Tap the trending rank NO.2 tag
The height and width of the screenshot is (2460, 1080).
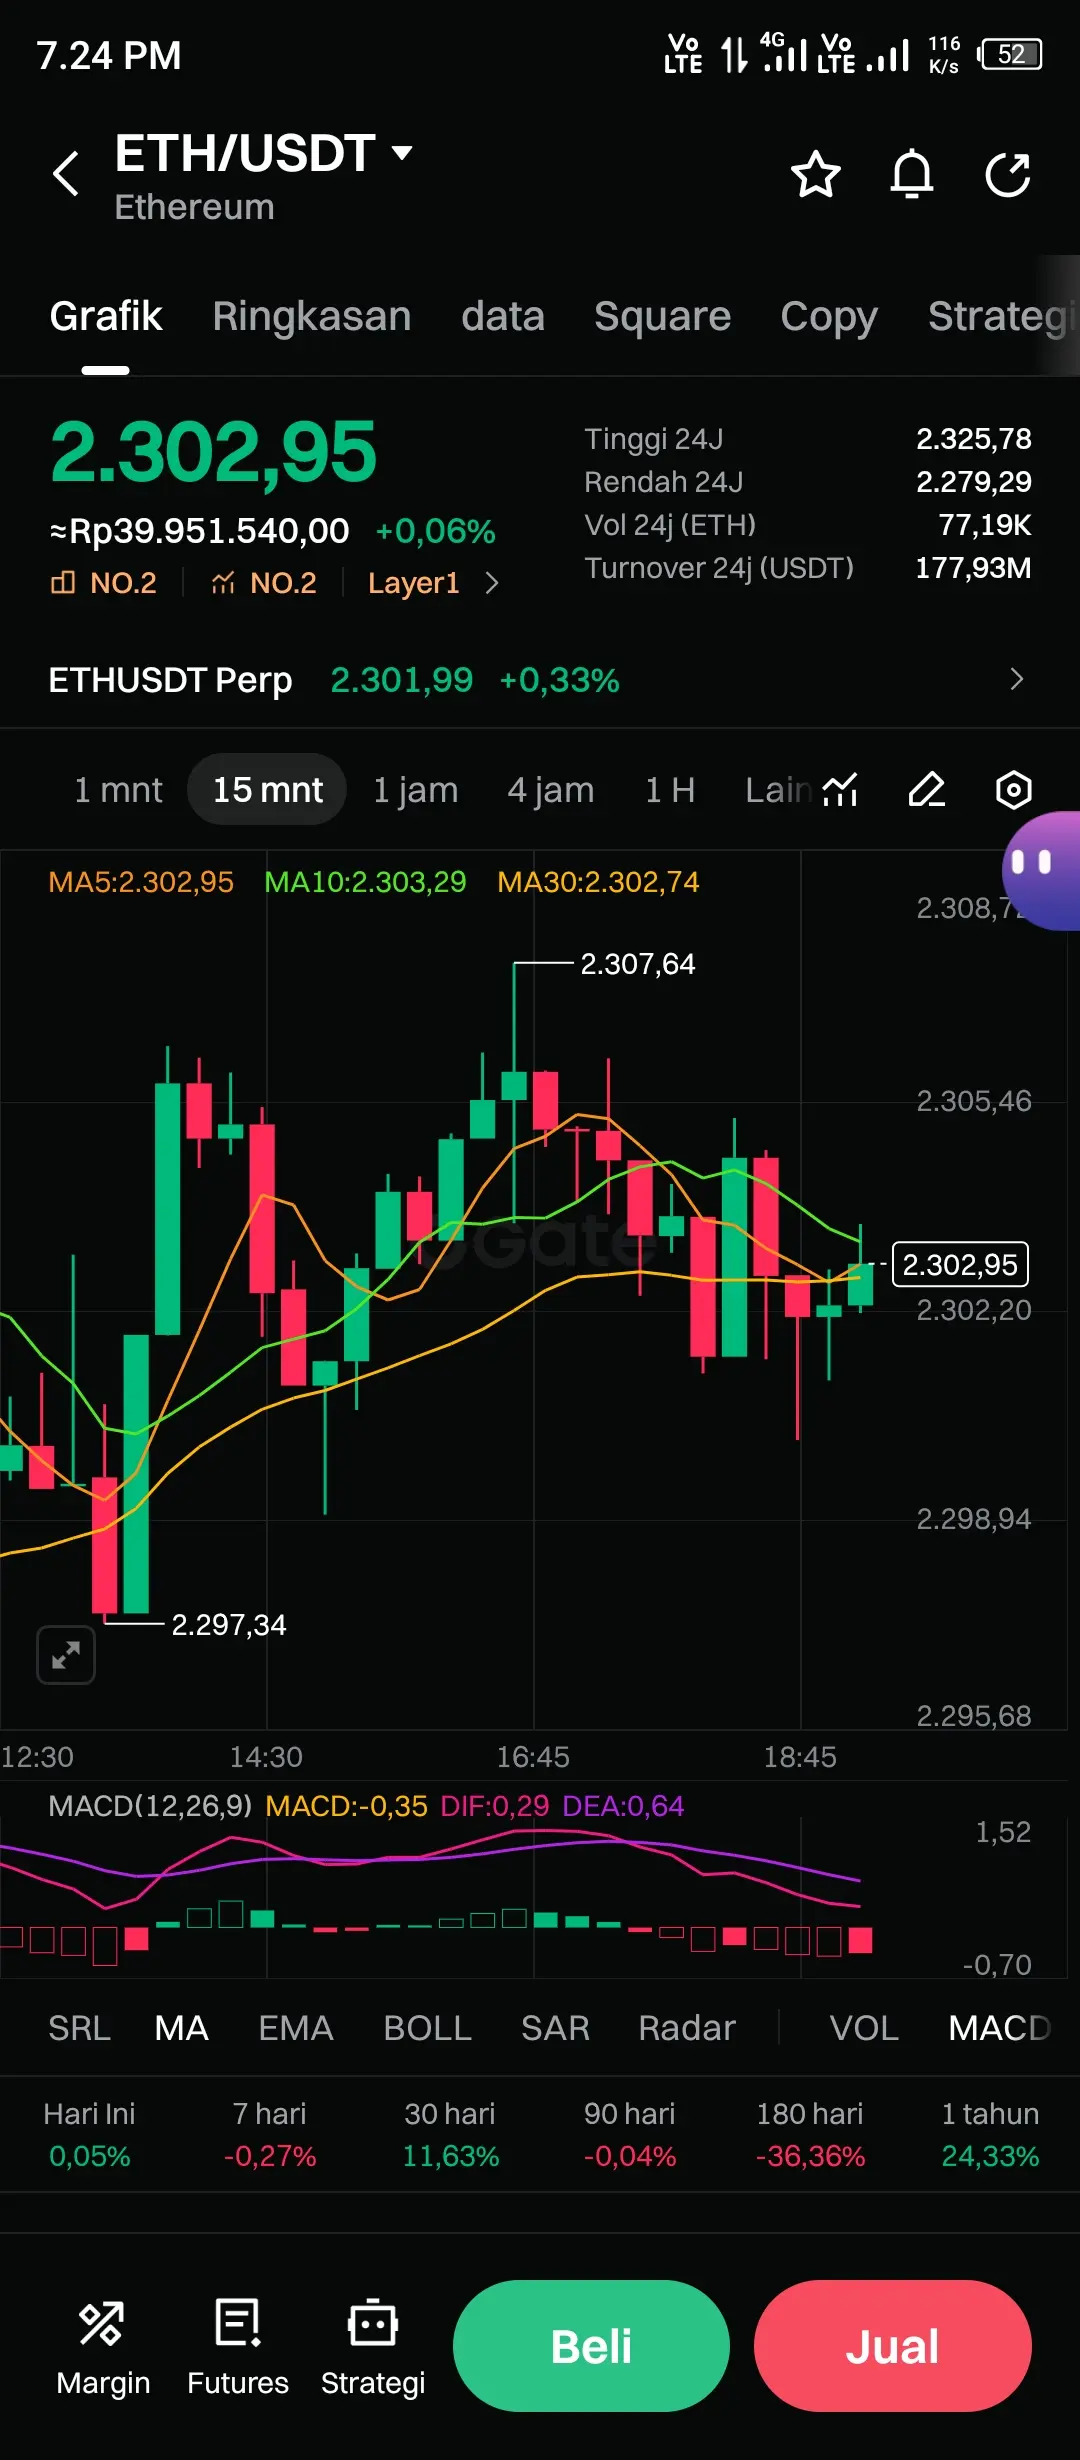click(x=264, y=583)
